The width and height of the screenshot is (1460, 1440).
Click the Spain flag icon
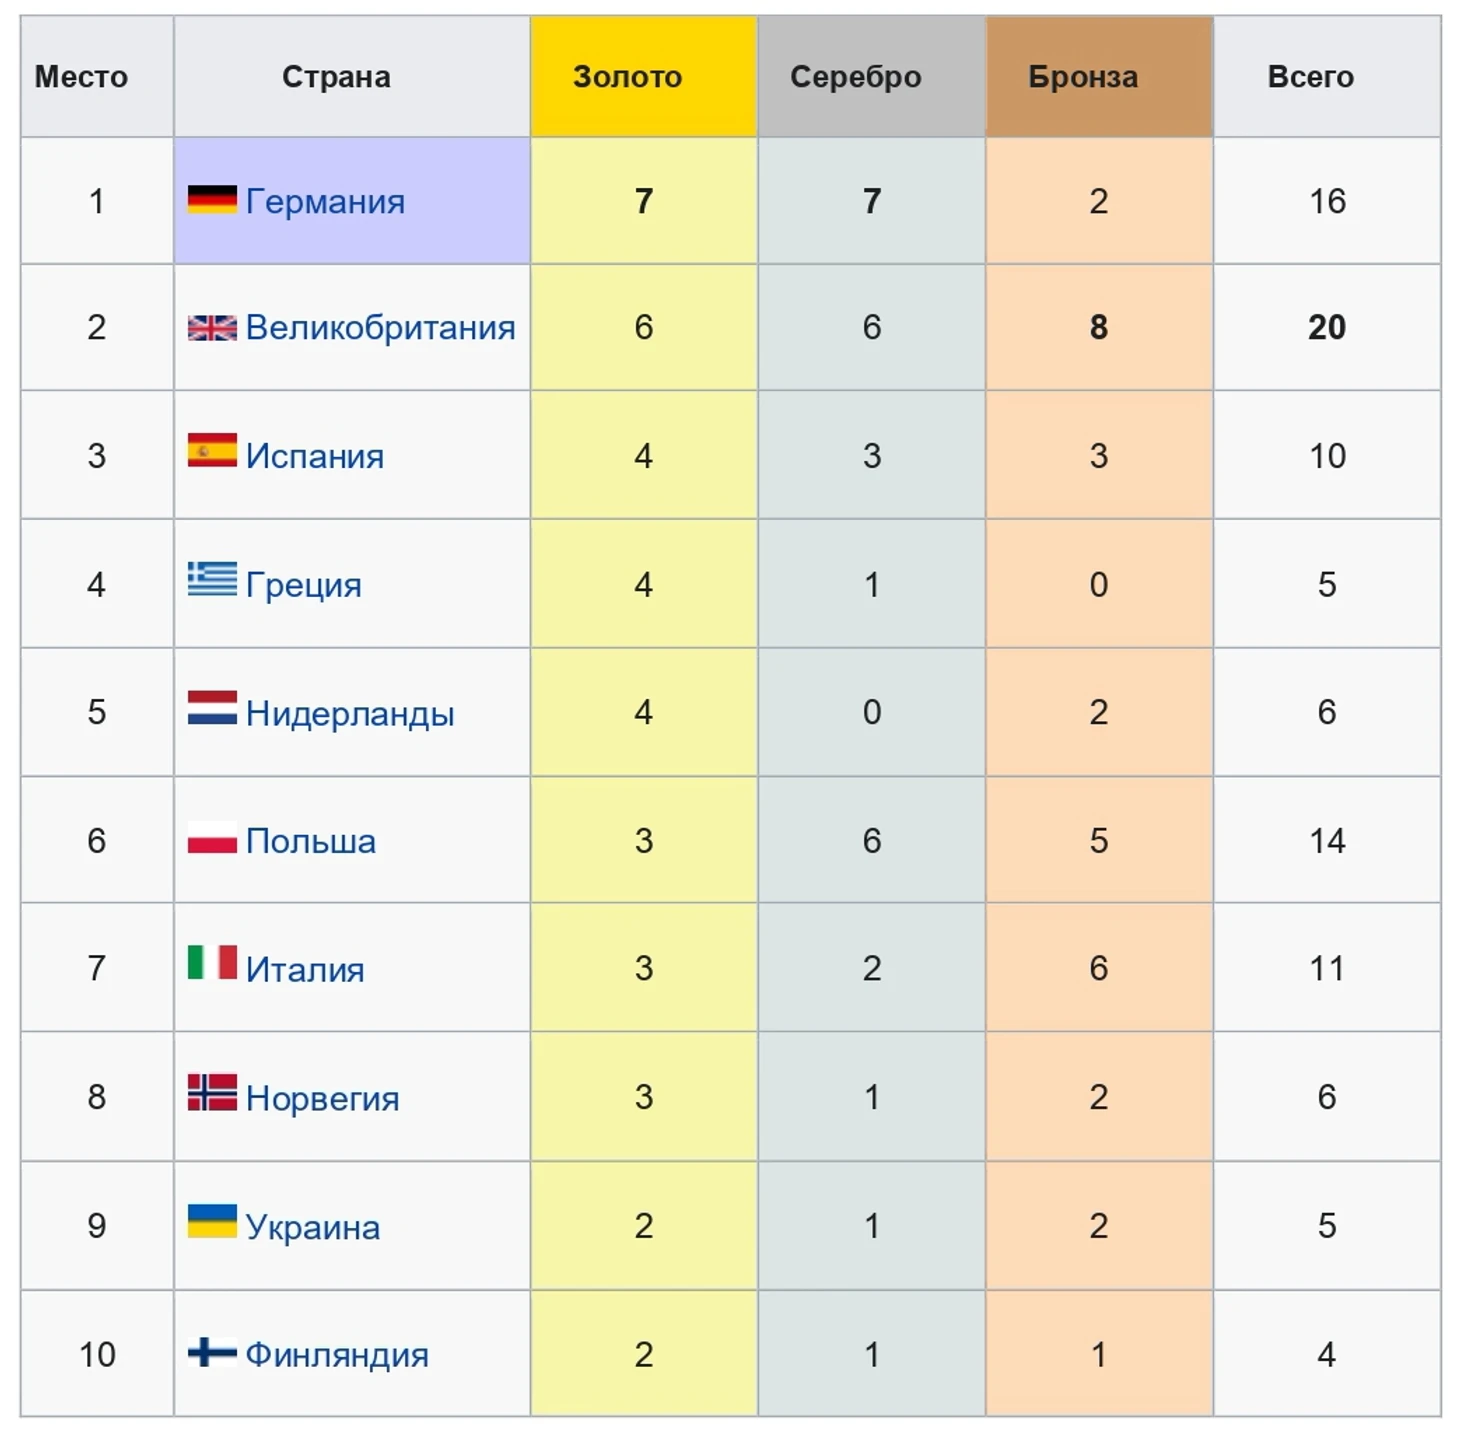click(x=212, y=451)
